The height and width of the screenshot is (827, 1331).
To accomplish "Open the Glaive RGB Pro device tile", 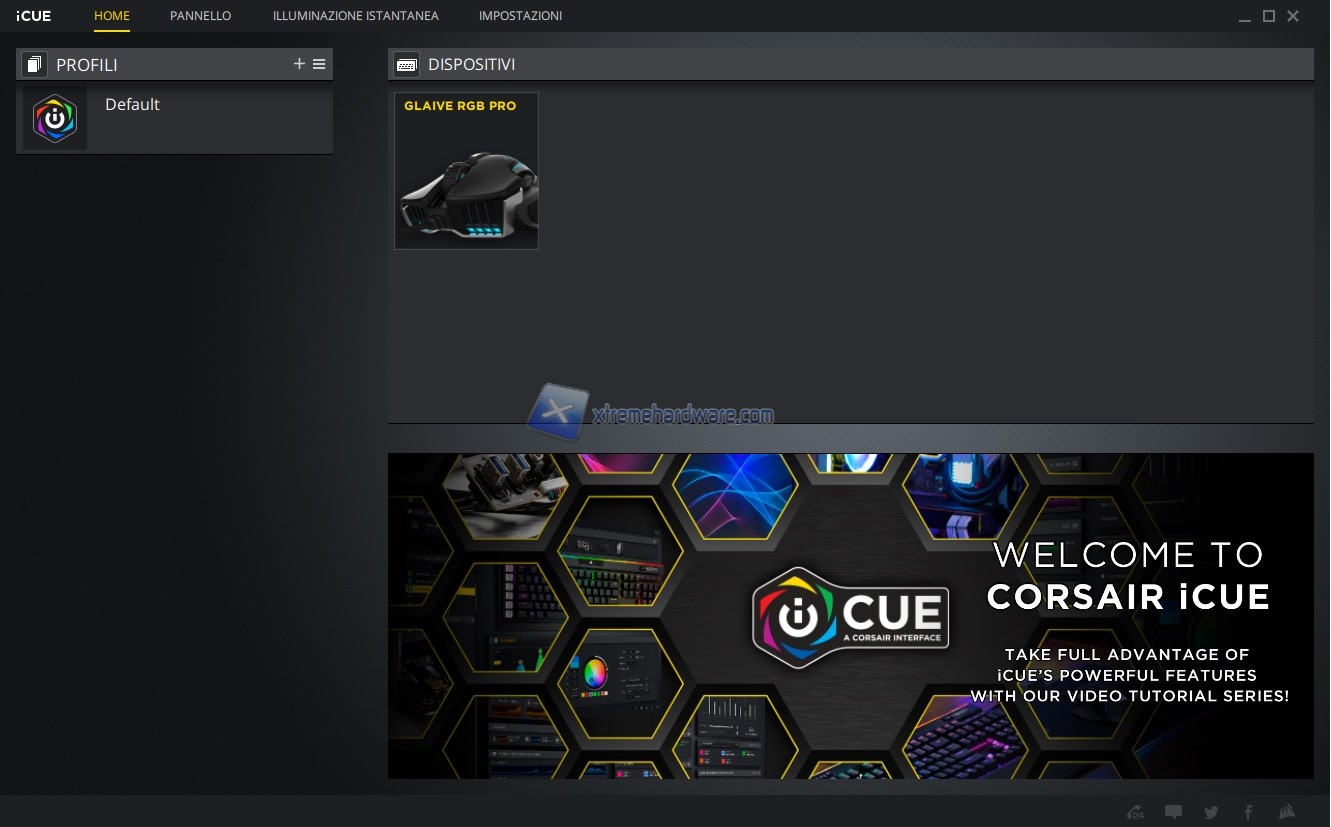I will [466, 171].
